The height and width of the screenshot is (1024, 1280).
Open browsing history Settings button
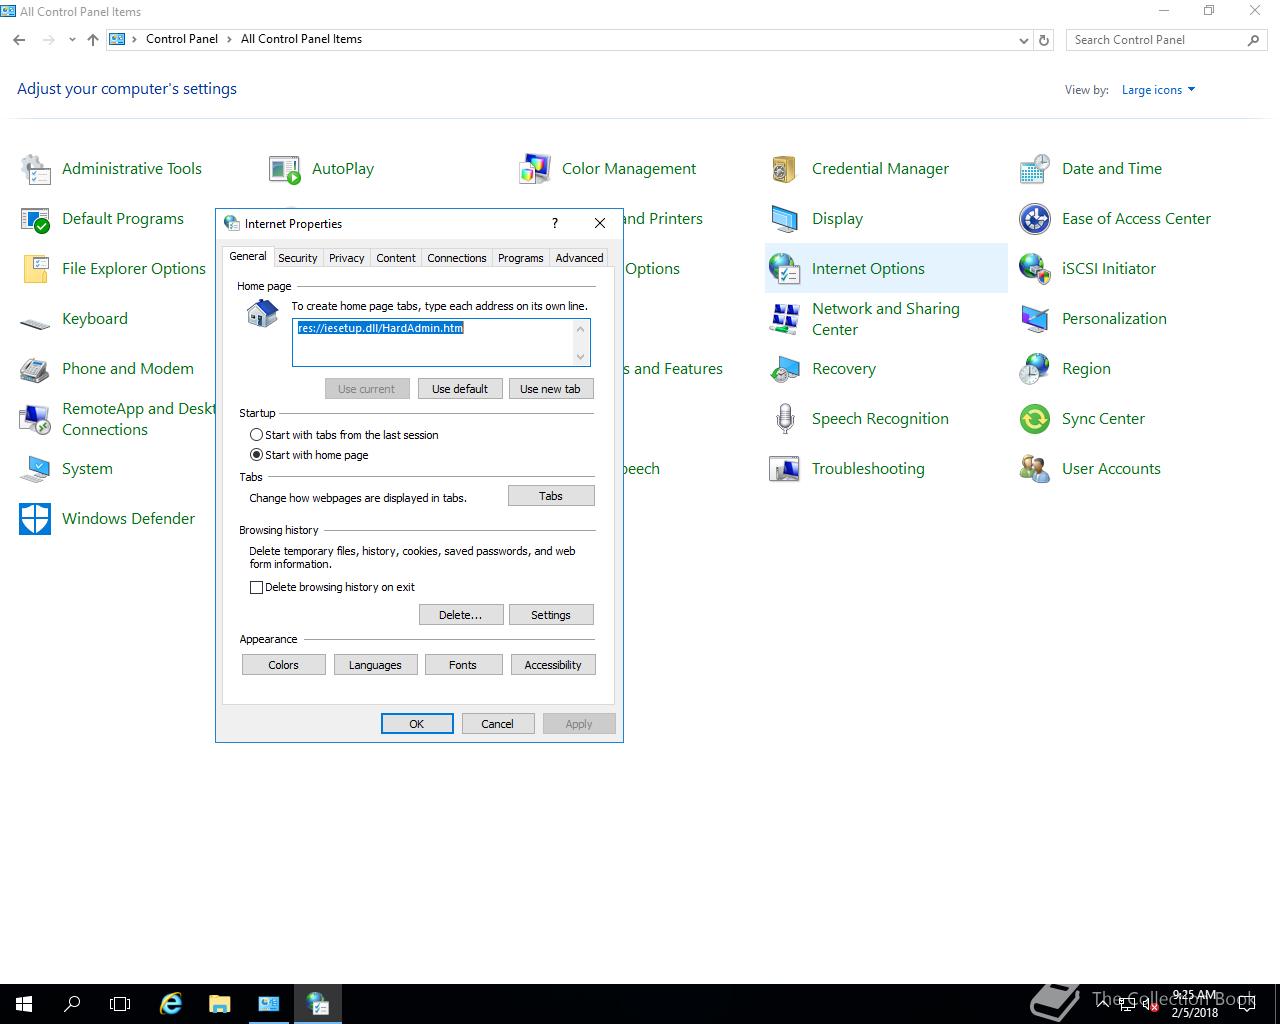pos(551,615)
